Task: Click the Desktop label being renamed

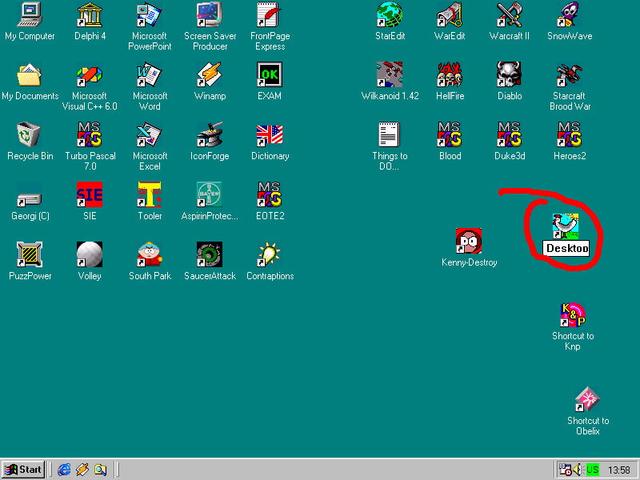Action: 566,248
